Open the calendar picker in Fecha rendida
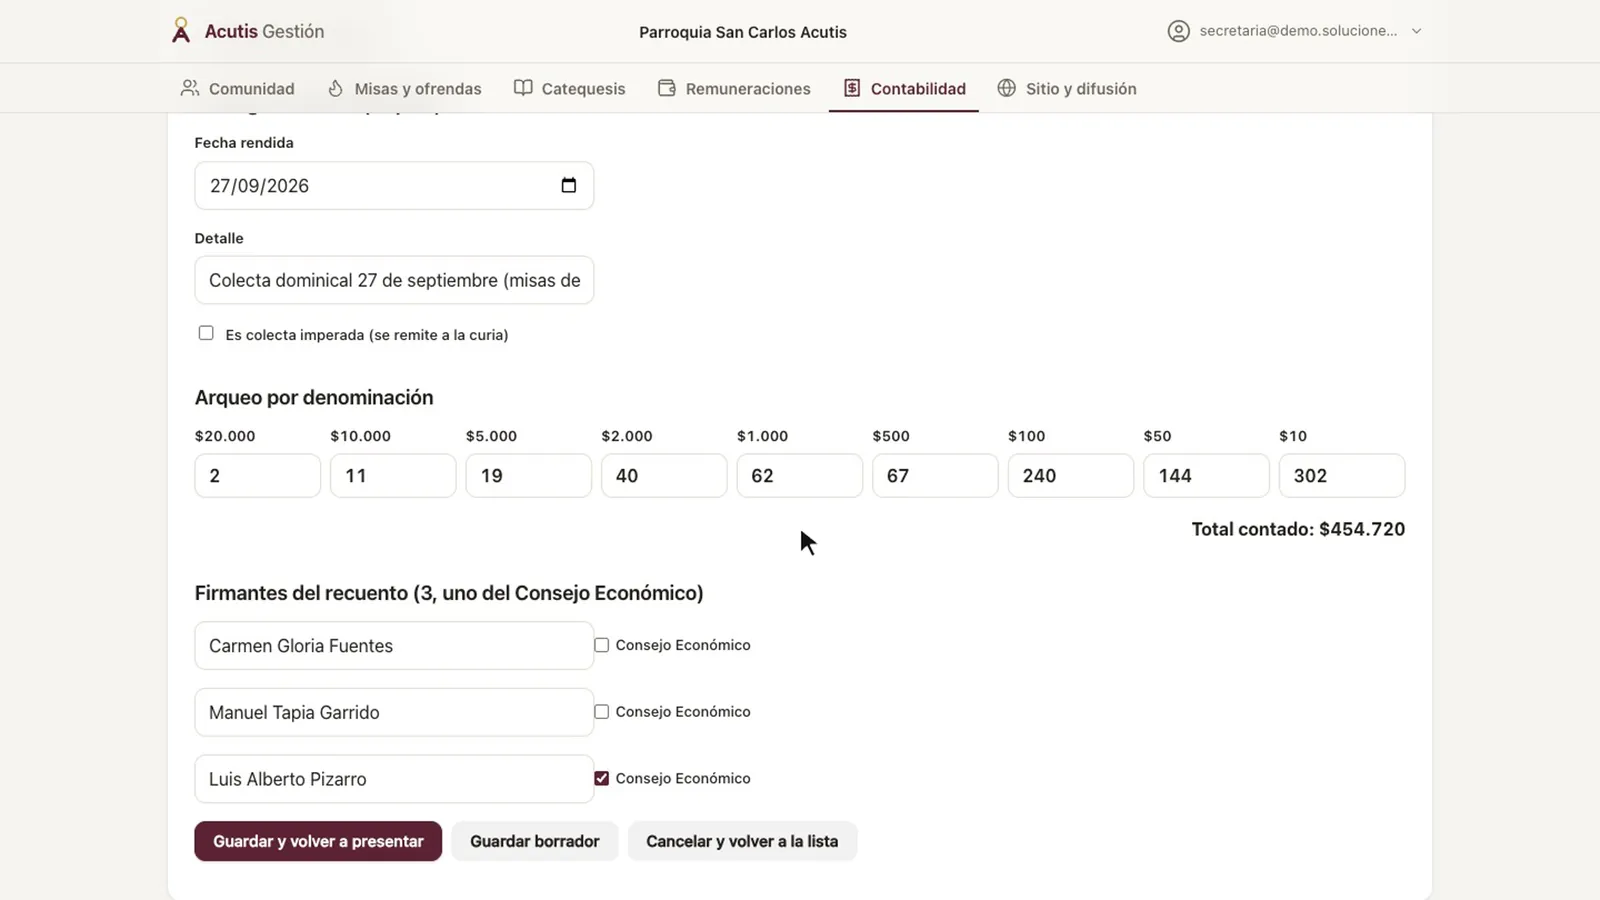This screenshot has height=900, width=1600. pos(569,185)
